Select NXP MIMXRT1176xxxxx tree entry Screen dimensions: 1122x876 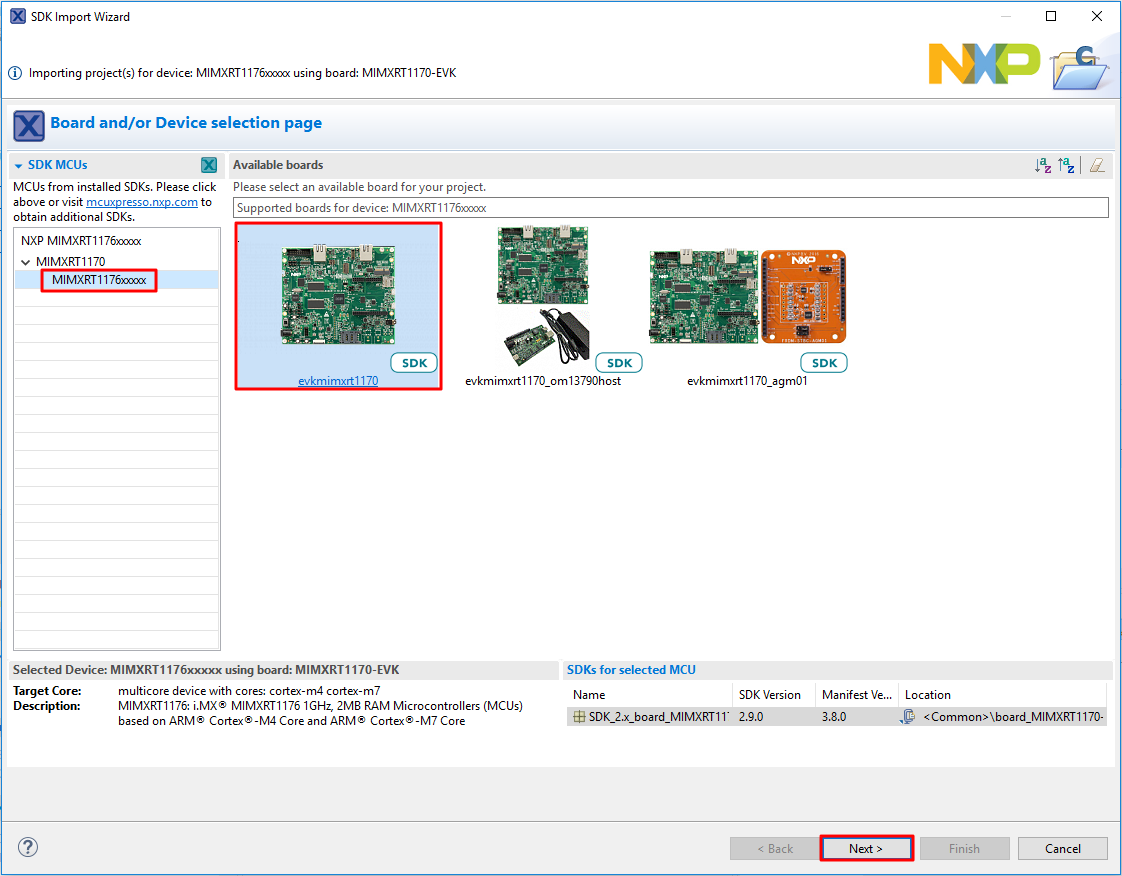pos(81,241)
